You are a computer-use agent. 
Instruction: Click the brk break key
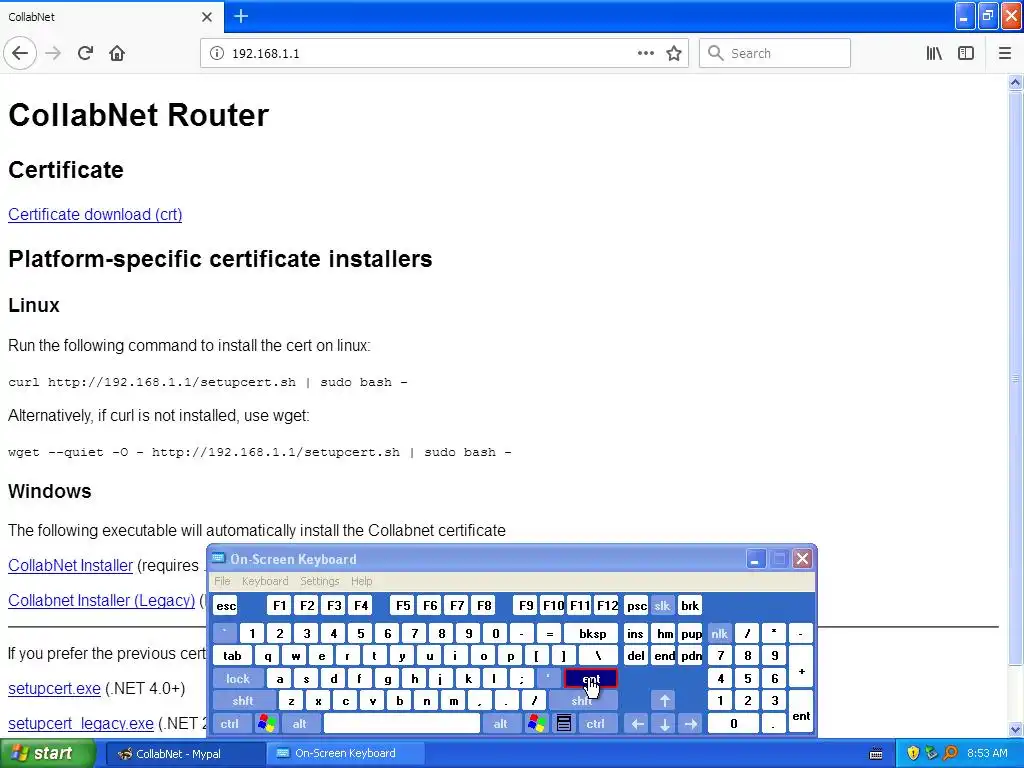690,606
